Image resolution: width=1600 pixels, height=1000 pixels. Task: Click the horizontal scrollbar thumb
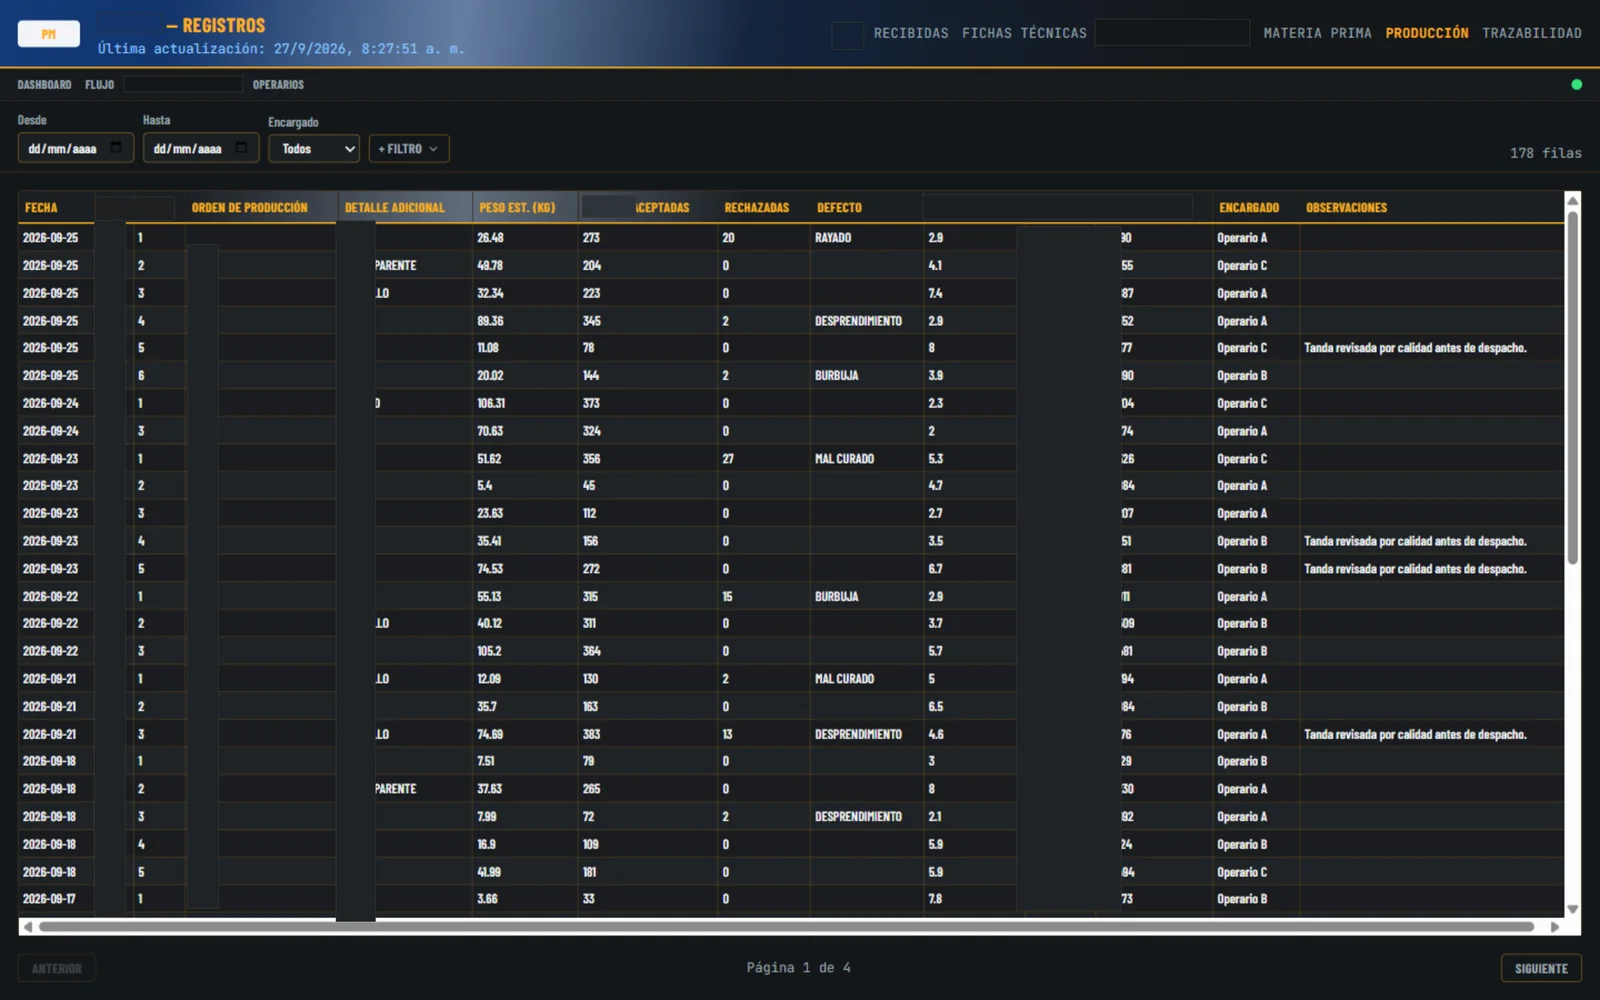tap(786, 927)
